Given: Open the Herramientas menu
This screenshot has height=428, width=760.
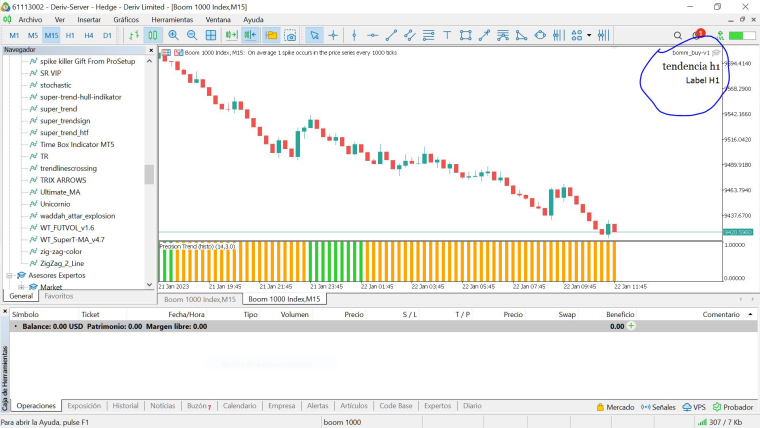Looking at the screenshot, I should [x=172, y=20].
